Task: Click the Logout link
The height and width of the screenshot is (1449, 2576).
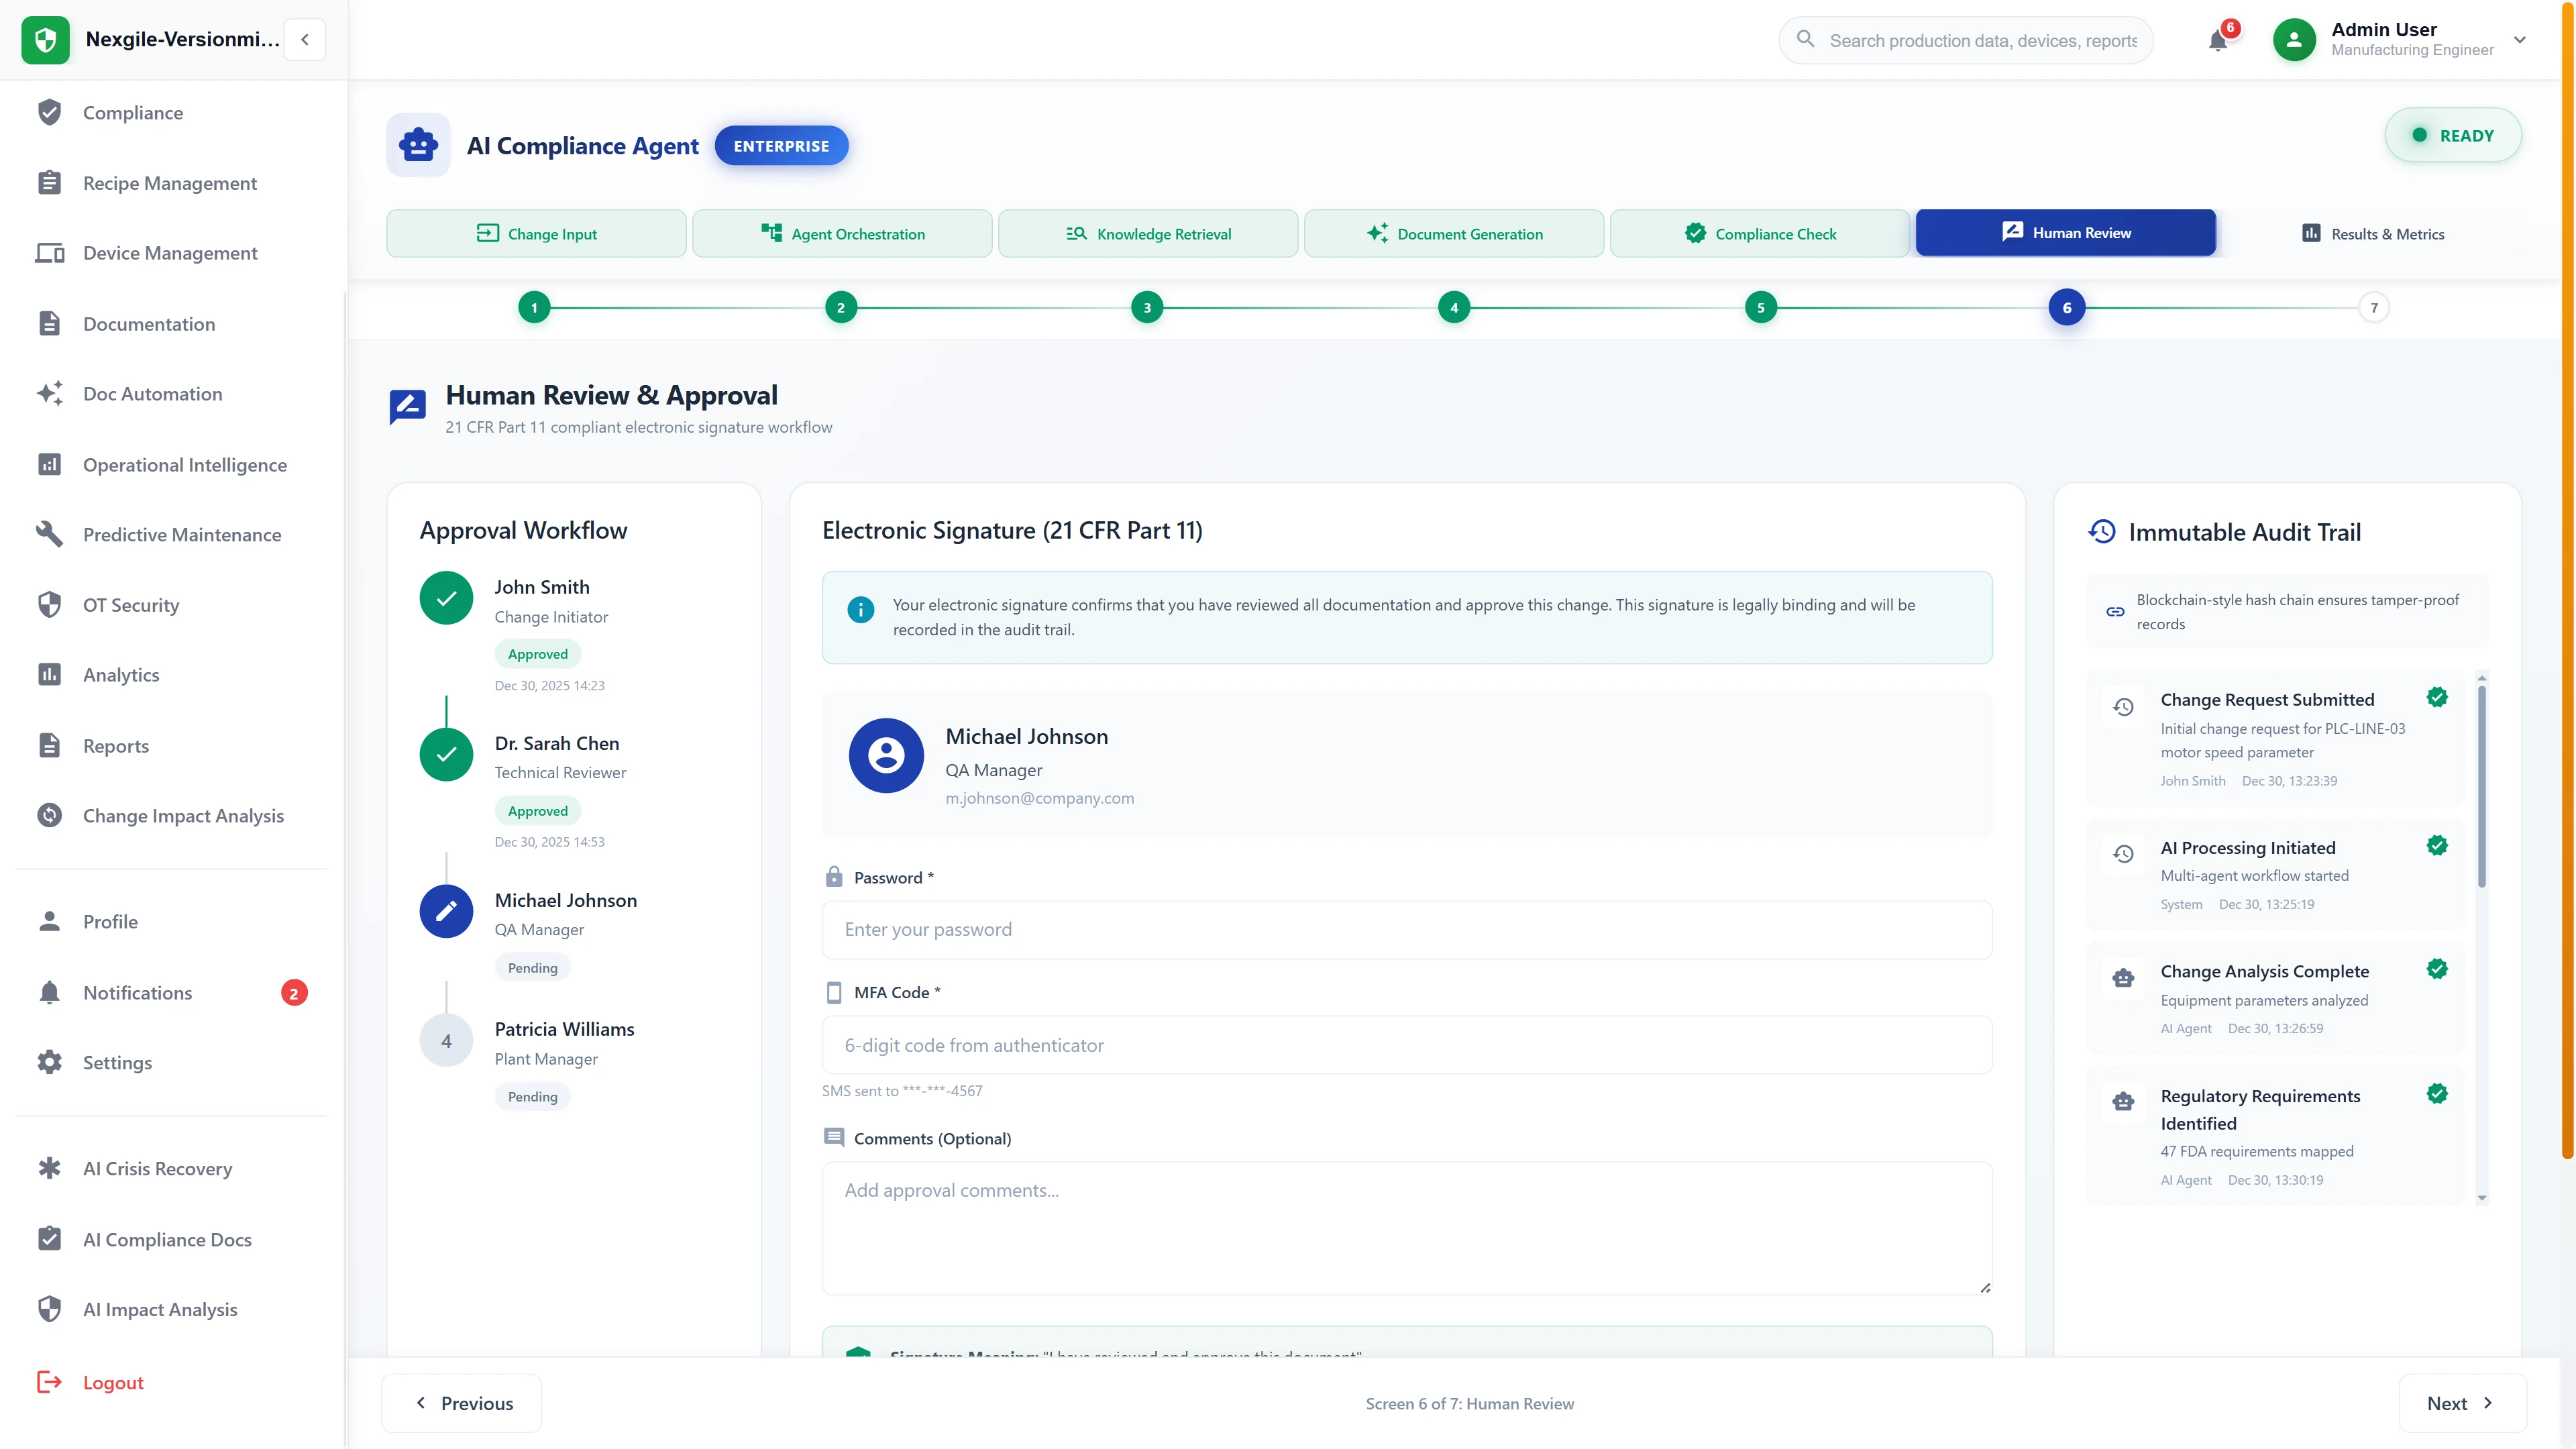Action: [x=113, y=1382]
